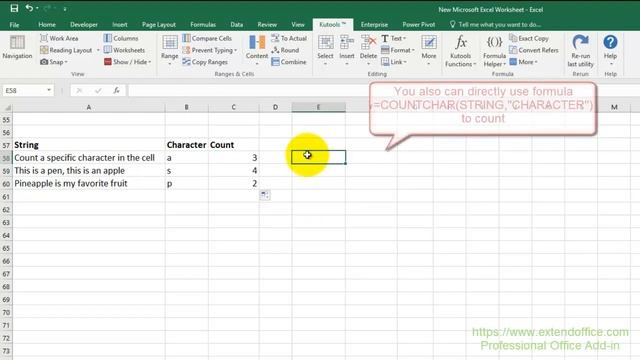640x360 pixels.
Task: Switch to the Power Pivot tab
Action: pos(419,24)
